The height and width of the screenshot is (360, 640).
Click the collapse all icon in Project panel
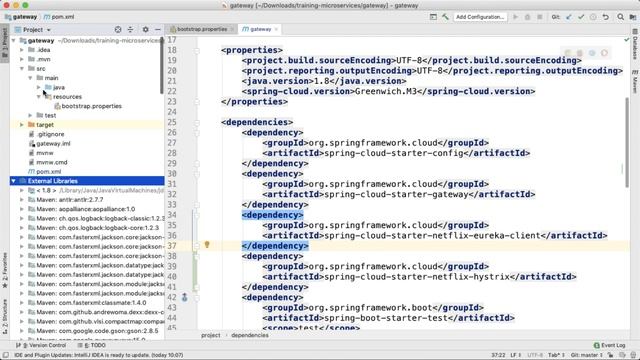[x=130, y=29]
